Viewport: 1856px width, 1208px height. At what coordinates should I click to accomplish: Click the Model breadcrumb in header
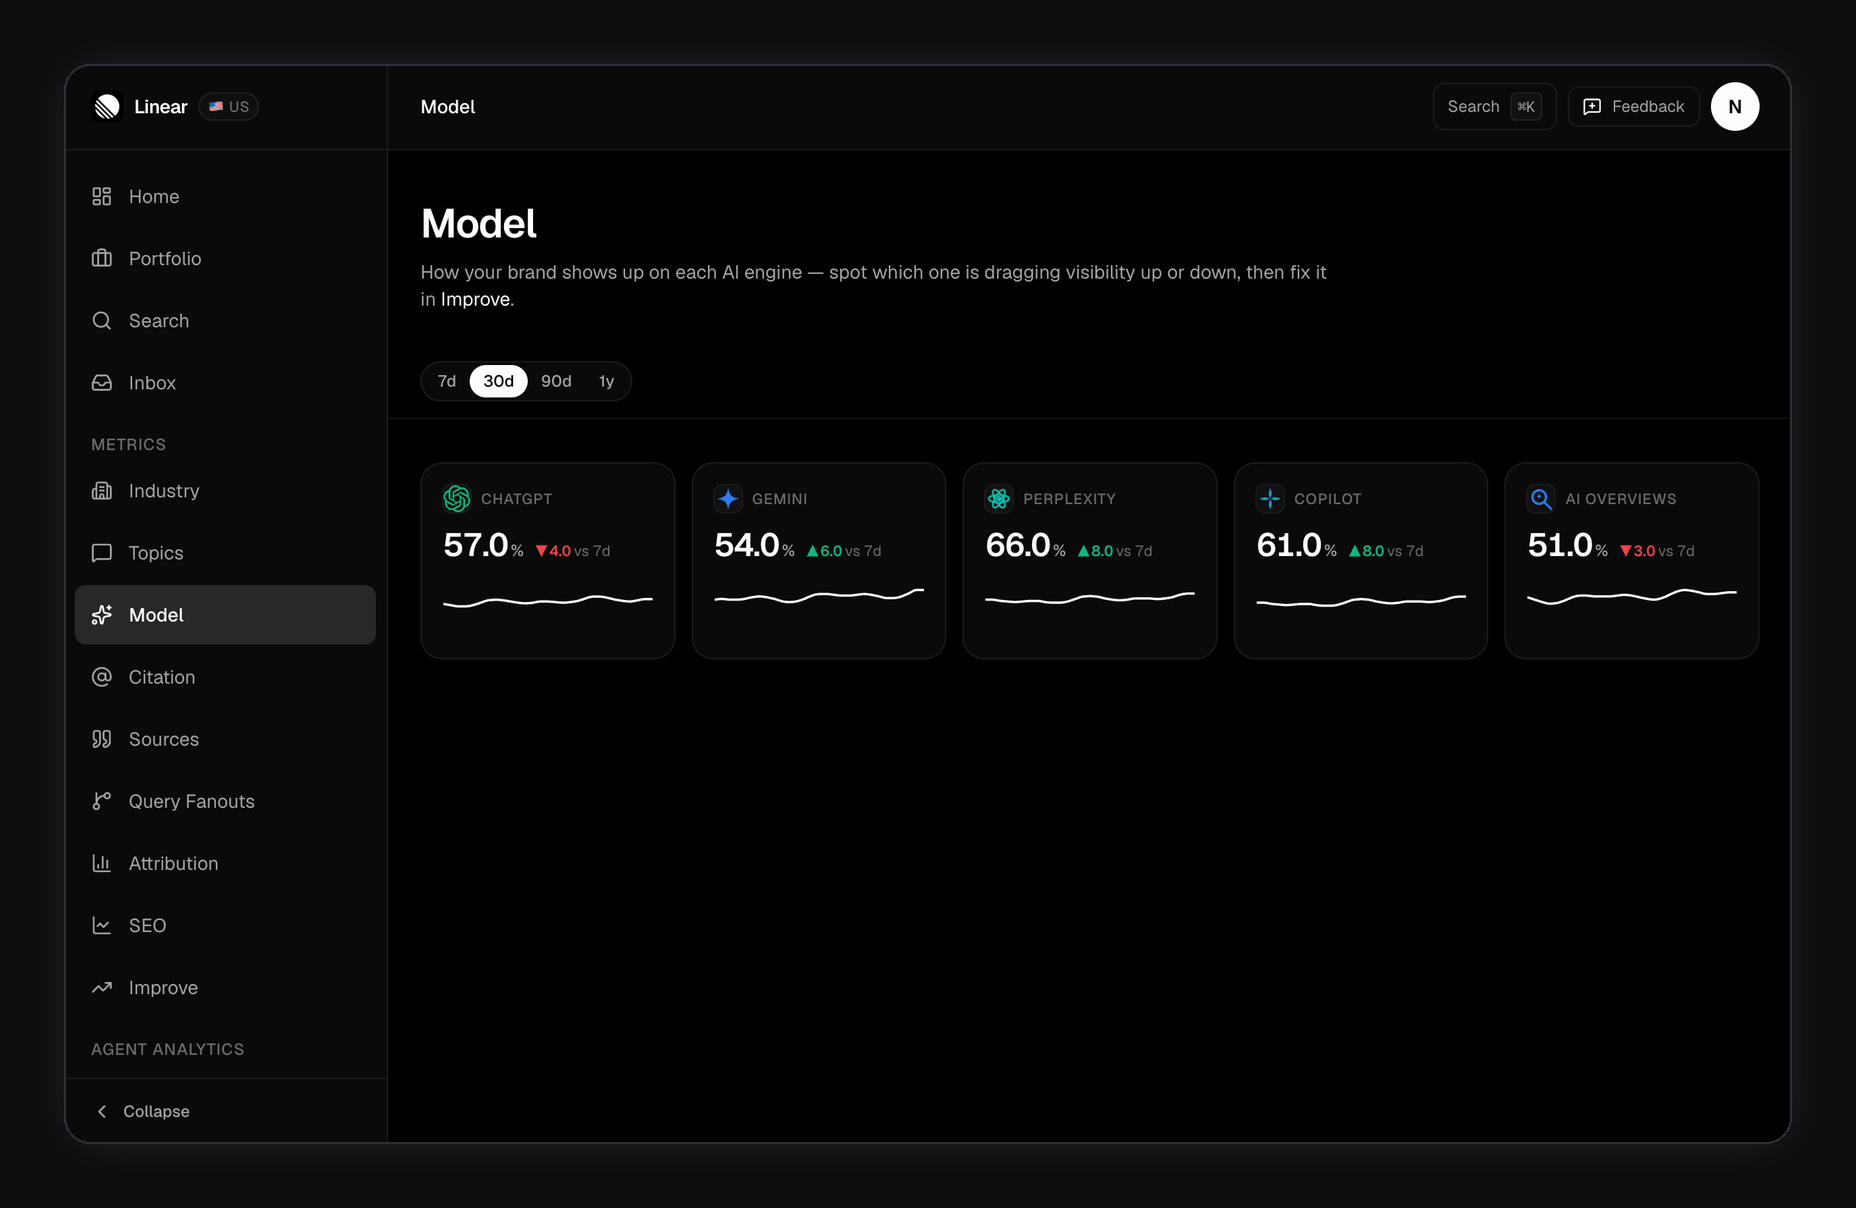tap(448, 107)
